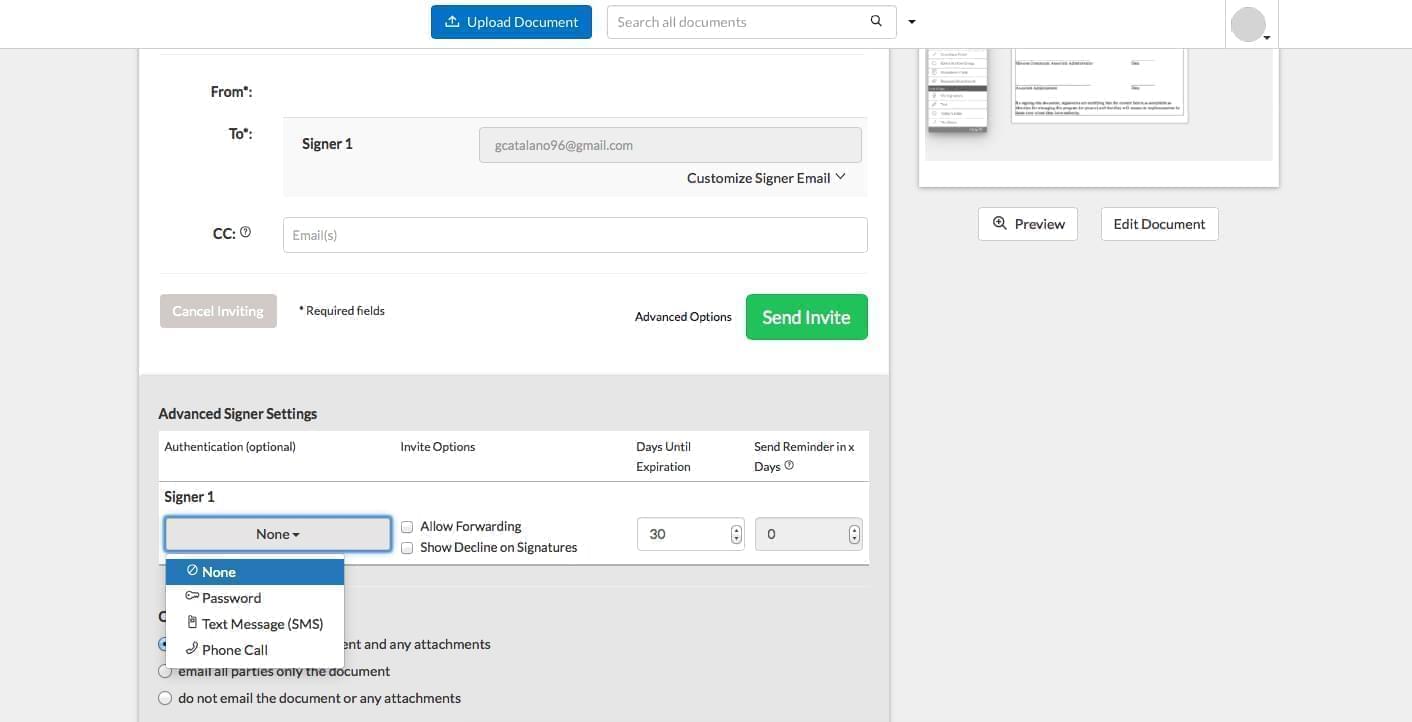The height and width of the screenshot is (722, 1412).
Task: Select Password authentication option
Action: (255, 598)
